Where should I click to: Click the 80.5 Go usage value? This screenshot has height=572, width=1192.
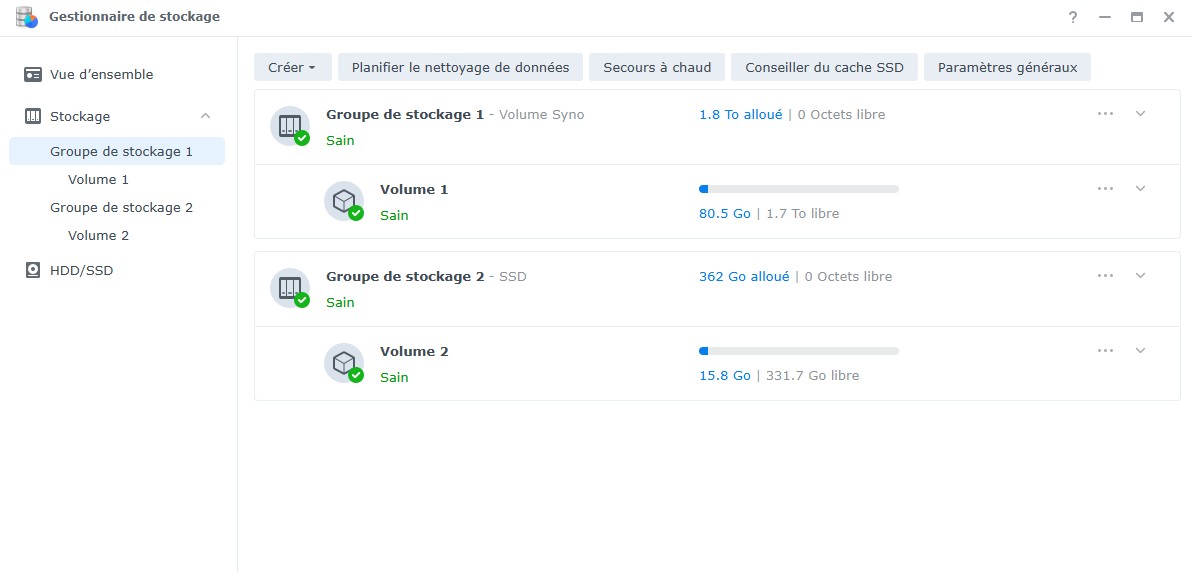tap(724, 214)
